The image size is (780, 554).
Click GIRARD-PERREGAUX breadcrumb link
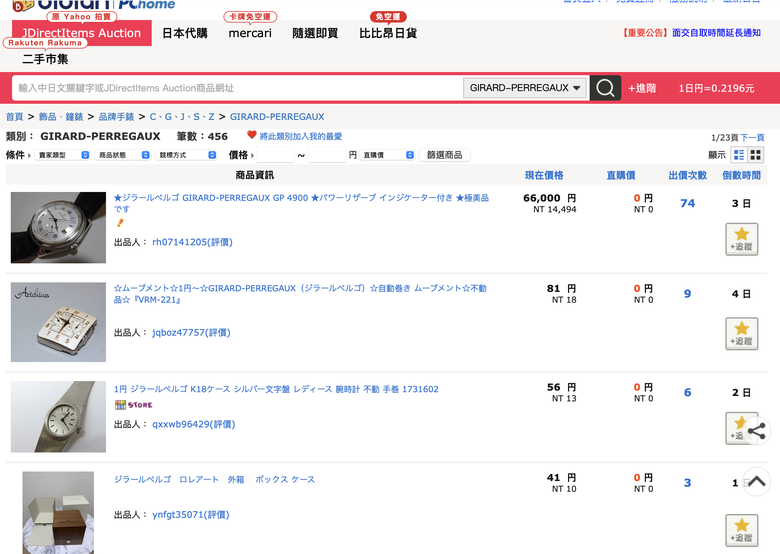pyautogui.click(x=277, y=117)
